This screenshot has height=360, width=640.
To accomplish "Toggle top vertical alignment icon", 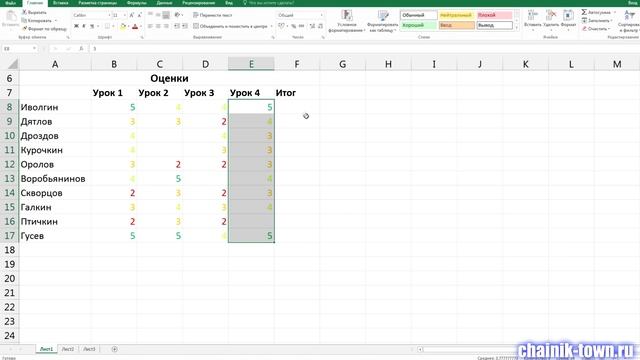I will (150, 15).
